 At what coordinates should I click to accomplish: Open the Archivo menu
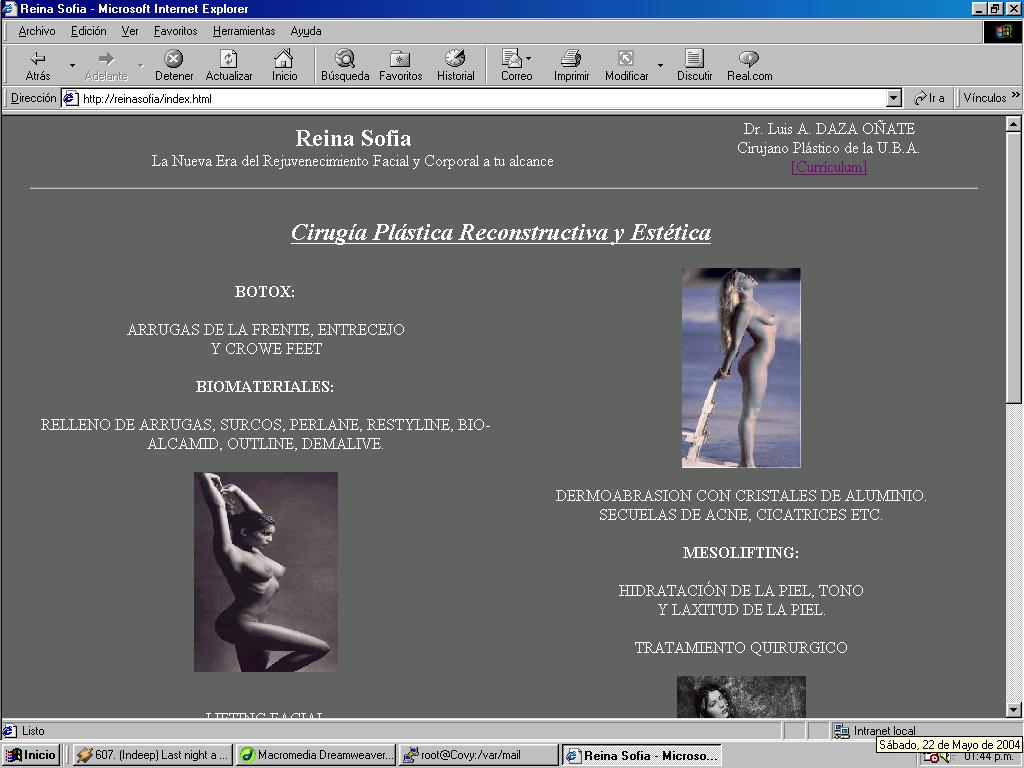coord(37,31)
